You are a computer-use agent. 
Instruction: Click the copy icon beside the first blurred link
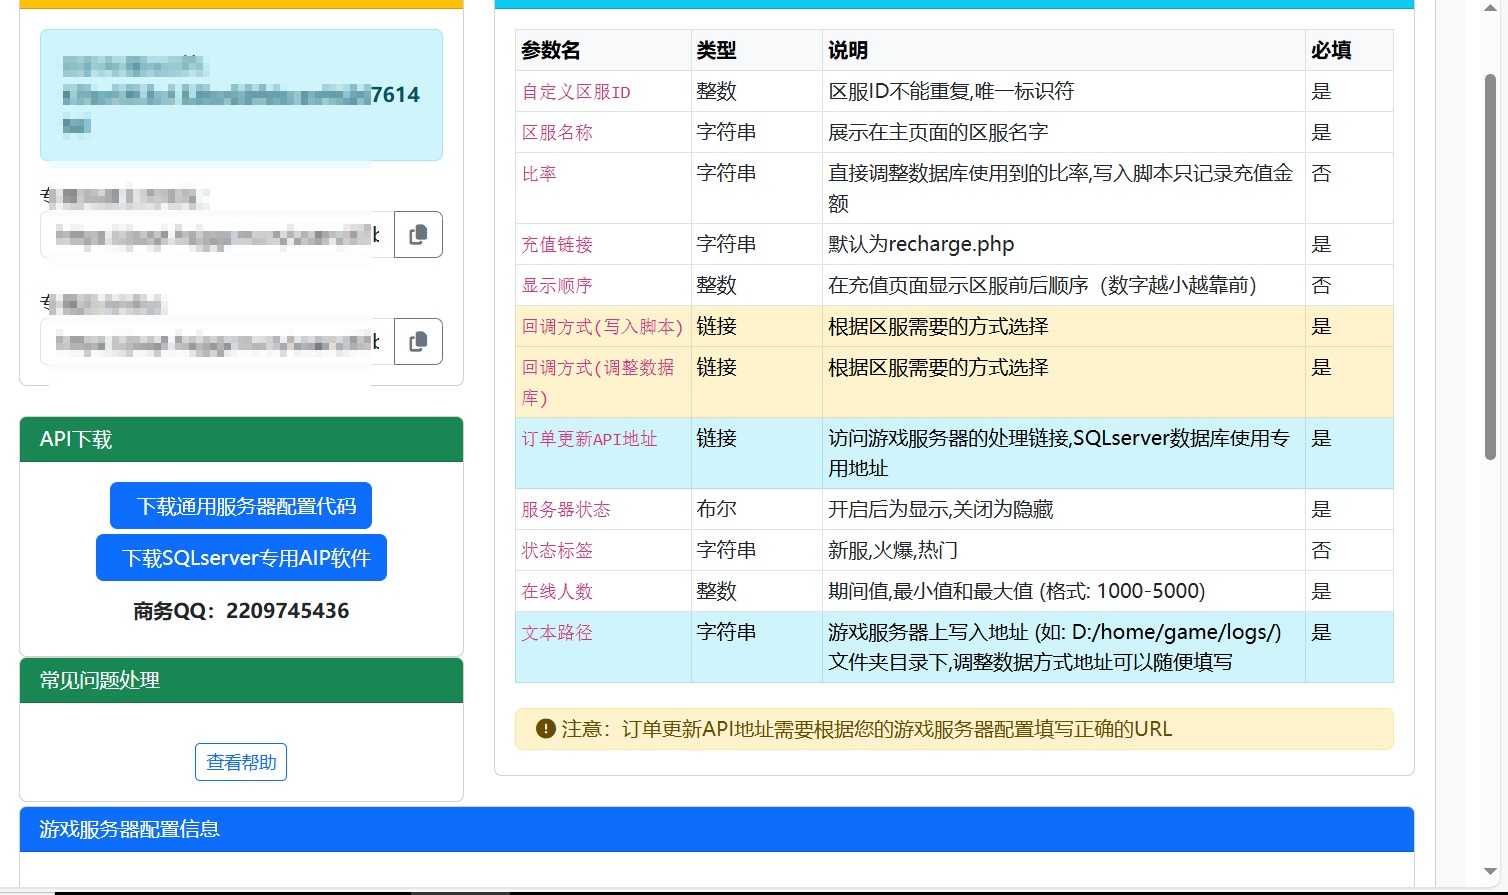pos(418,235)
